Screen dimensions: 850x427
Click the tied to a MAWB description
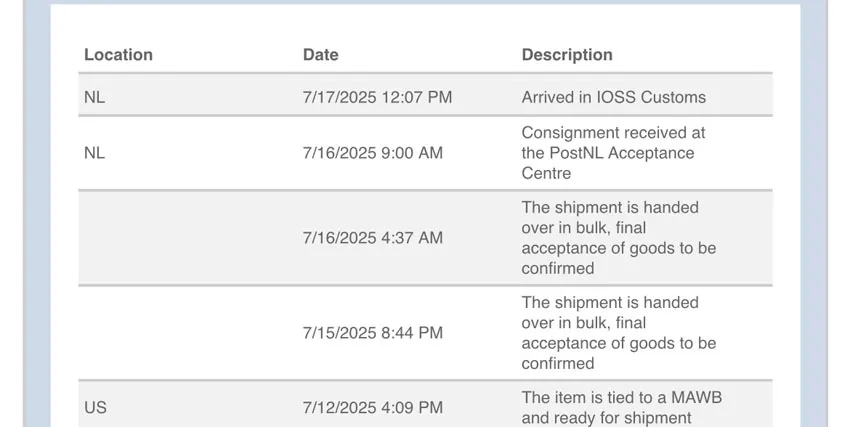(621, 407)
